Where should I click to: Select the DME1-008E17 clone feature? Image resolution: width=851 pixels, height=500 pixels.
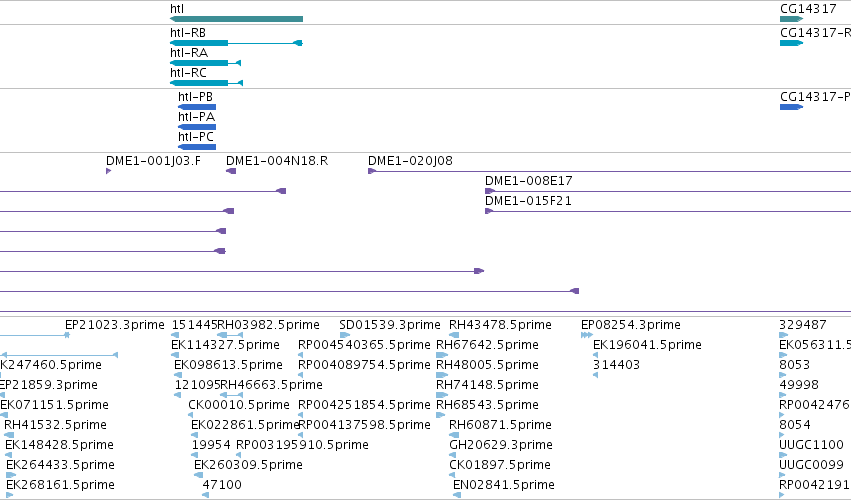668,191
